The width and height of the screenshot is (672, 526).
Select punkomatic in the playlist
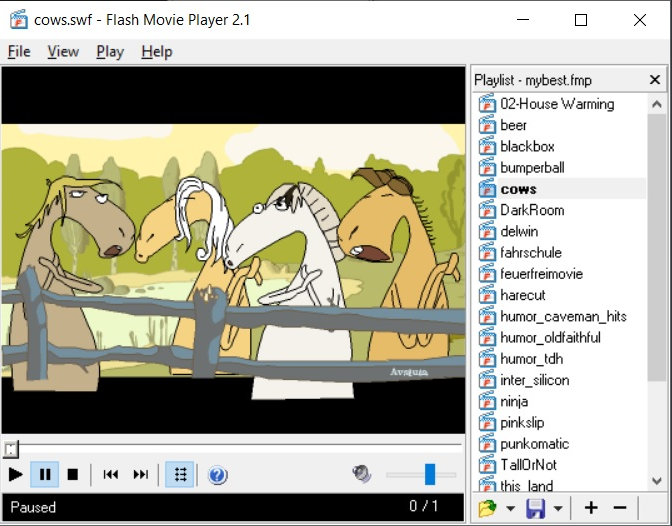534,444
